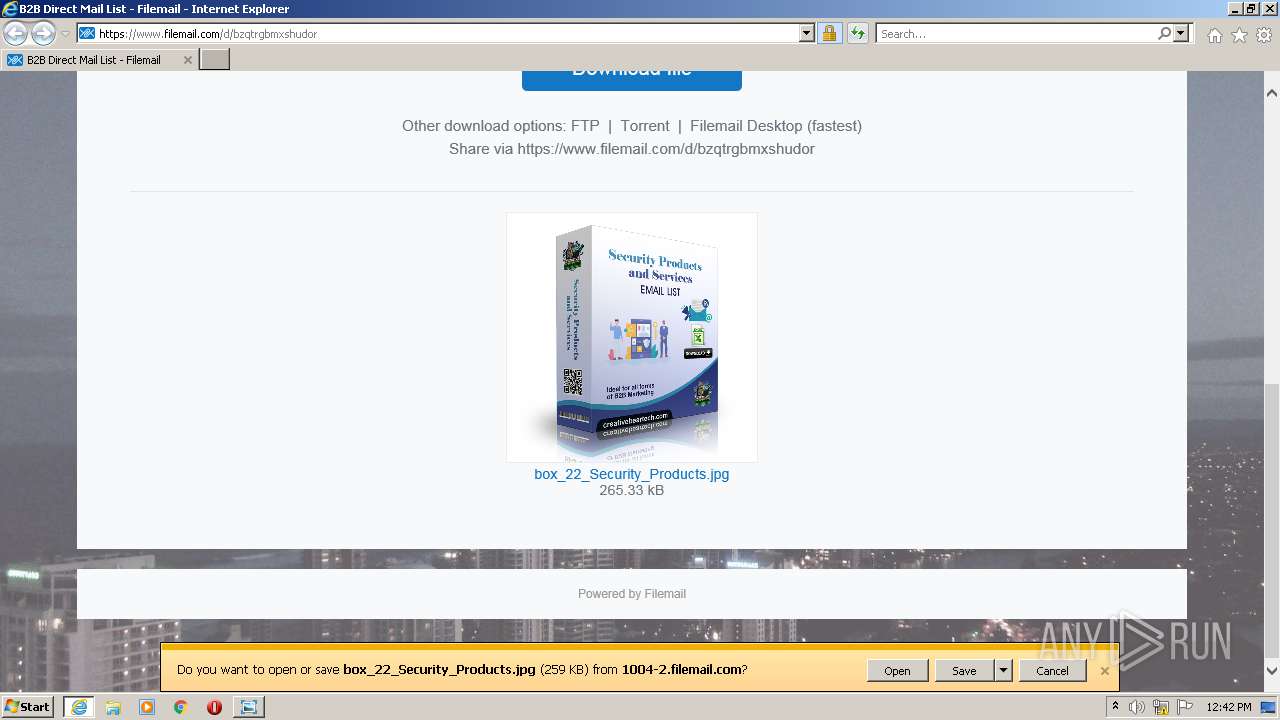The height and width of the screenshot is (720, 1280).
Task: Open the last pinned taskbar application icon
Action: click(248, 707)
